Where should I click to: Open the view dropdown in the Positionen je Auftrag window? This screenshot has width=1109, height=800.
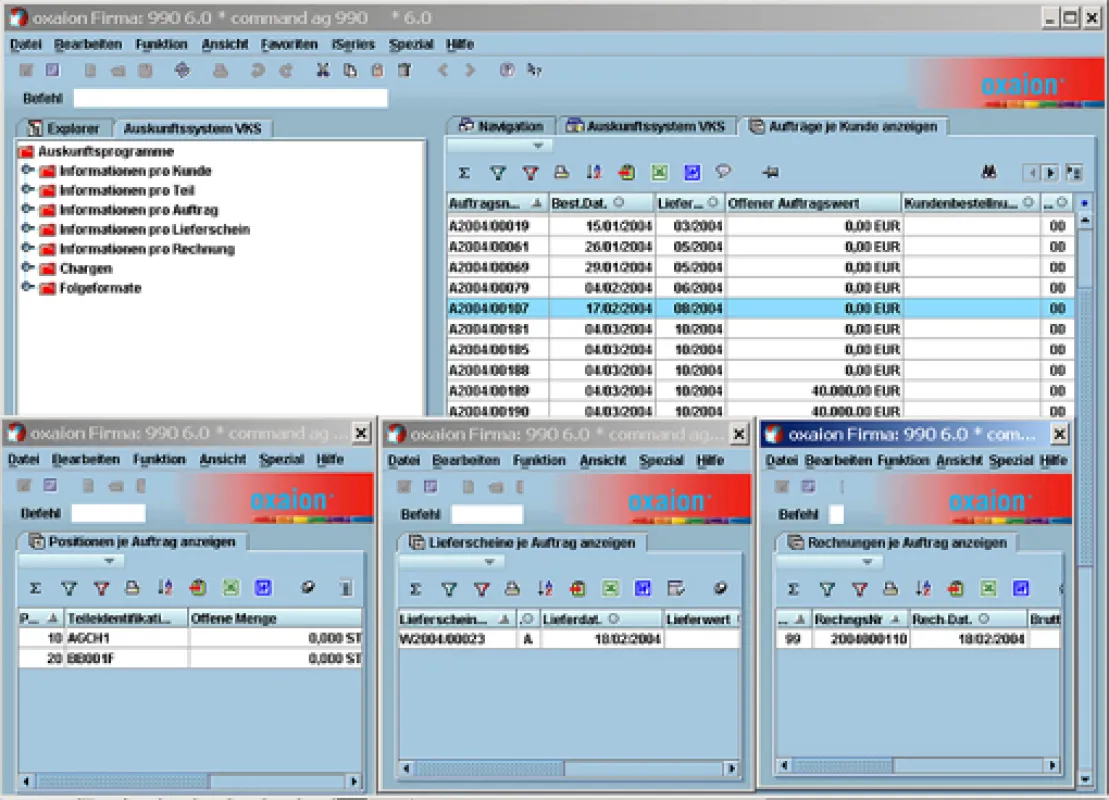tap(71, 561)
